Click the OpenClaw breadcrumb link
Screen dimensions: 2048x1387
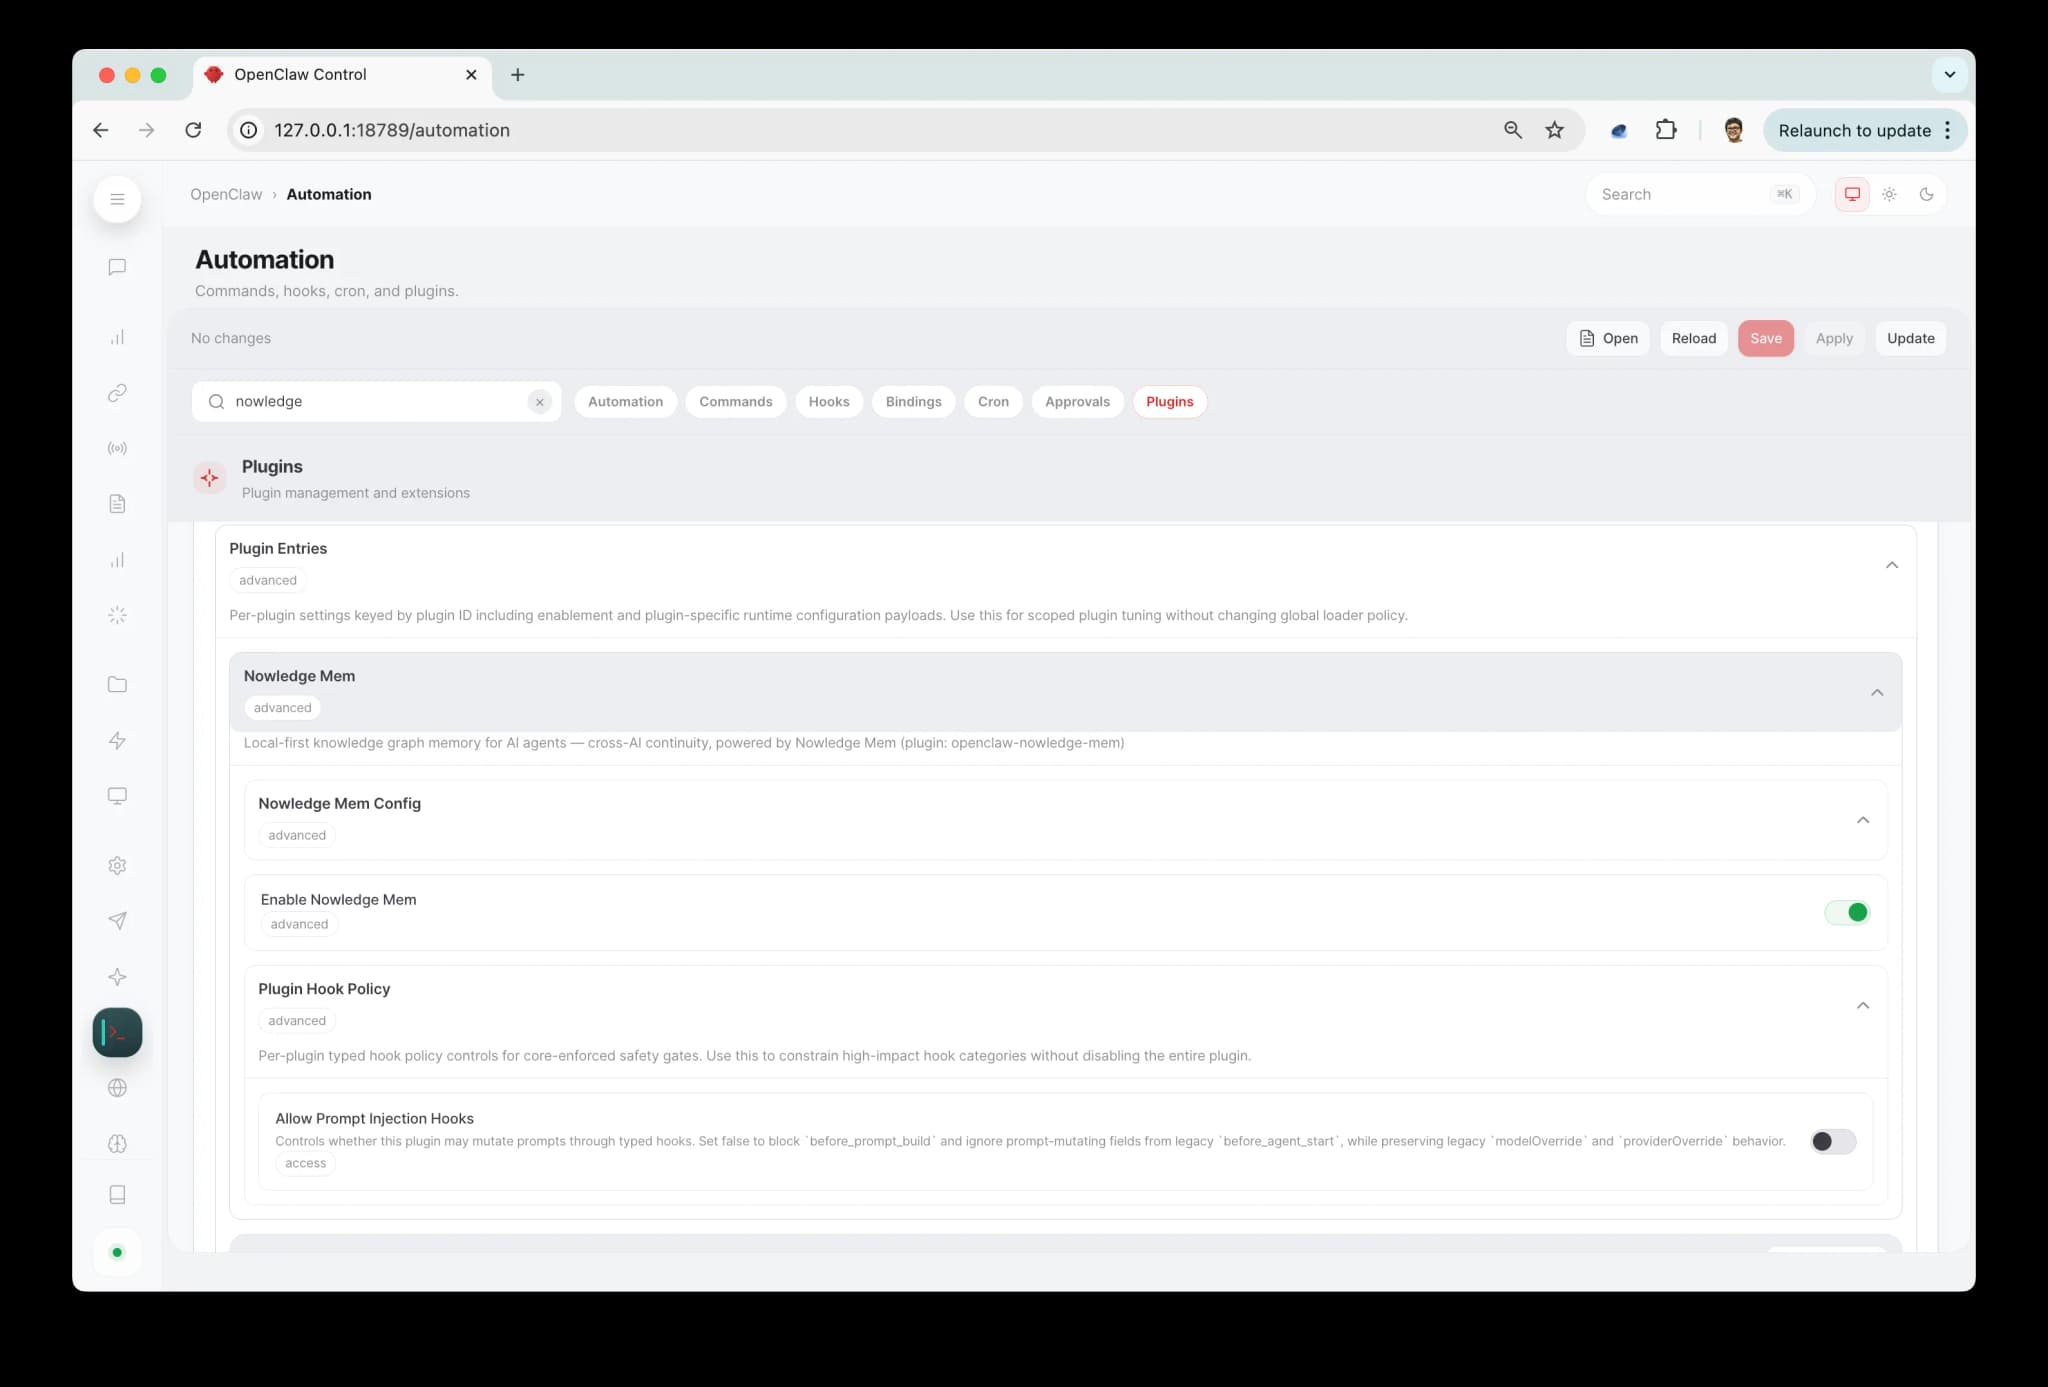(x=226, y=194)
